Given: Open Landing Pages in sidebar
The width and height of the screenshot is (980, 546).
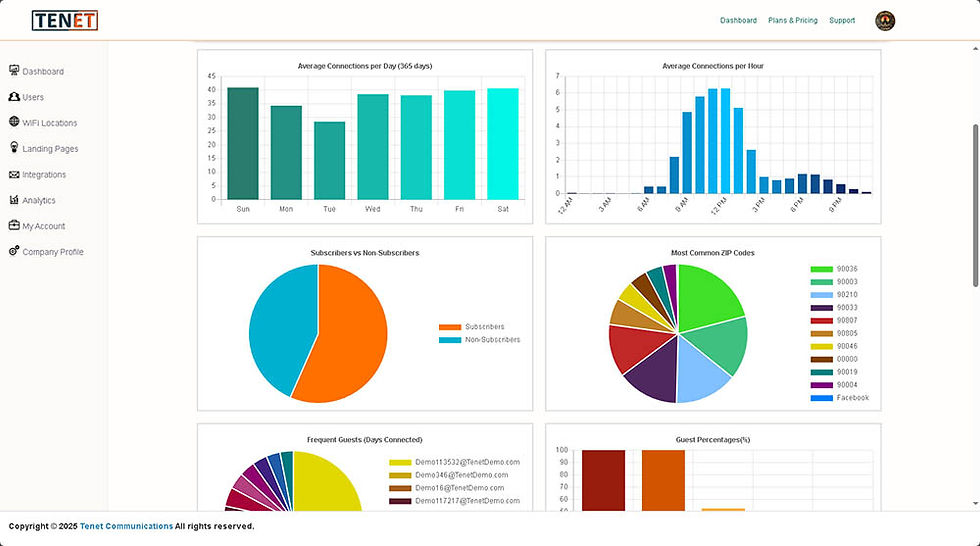Looking at the screenshot, I should point(51,149).
